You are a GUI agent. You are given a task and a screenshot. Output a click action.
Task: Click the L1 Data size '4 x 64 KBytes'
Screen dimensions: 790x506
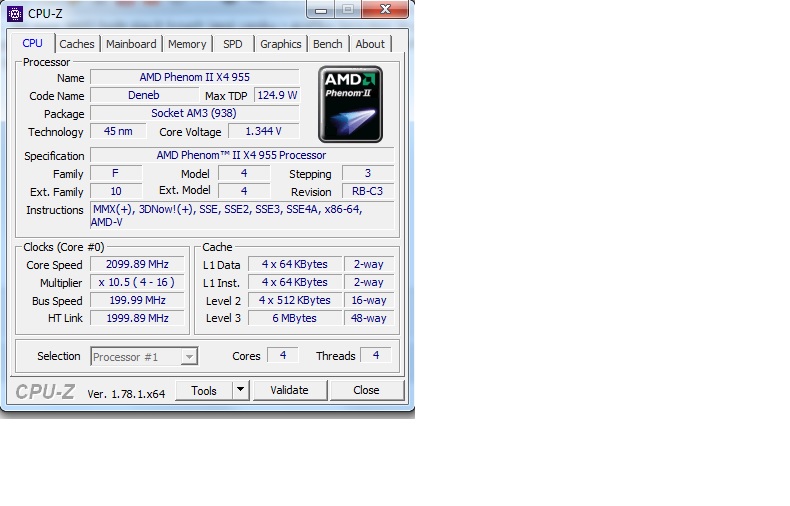(295, 264)
